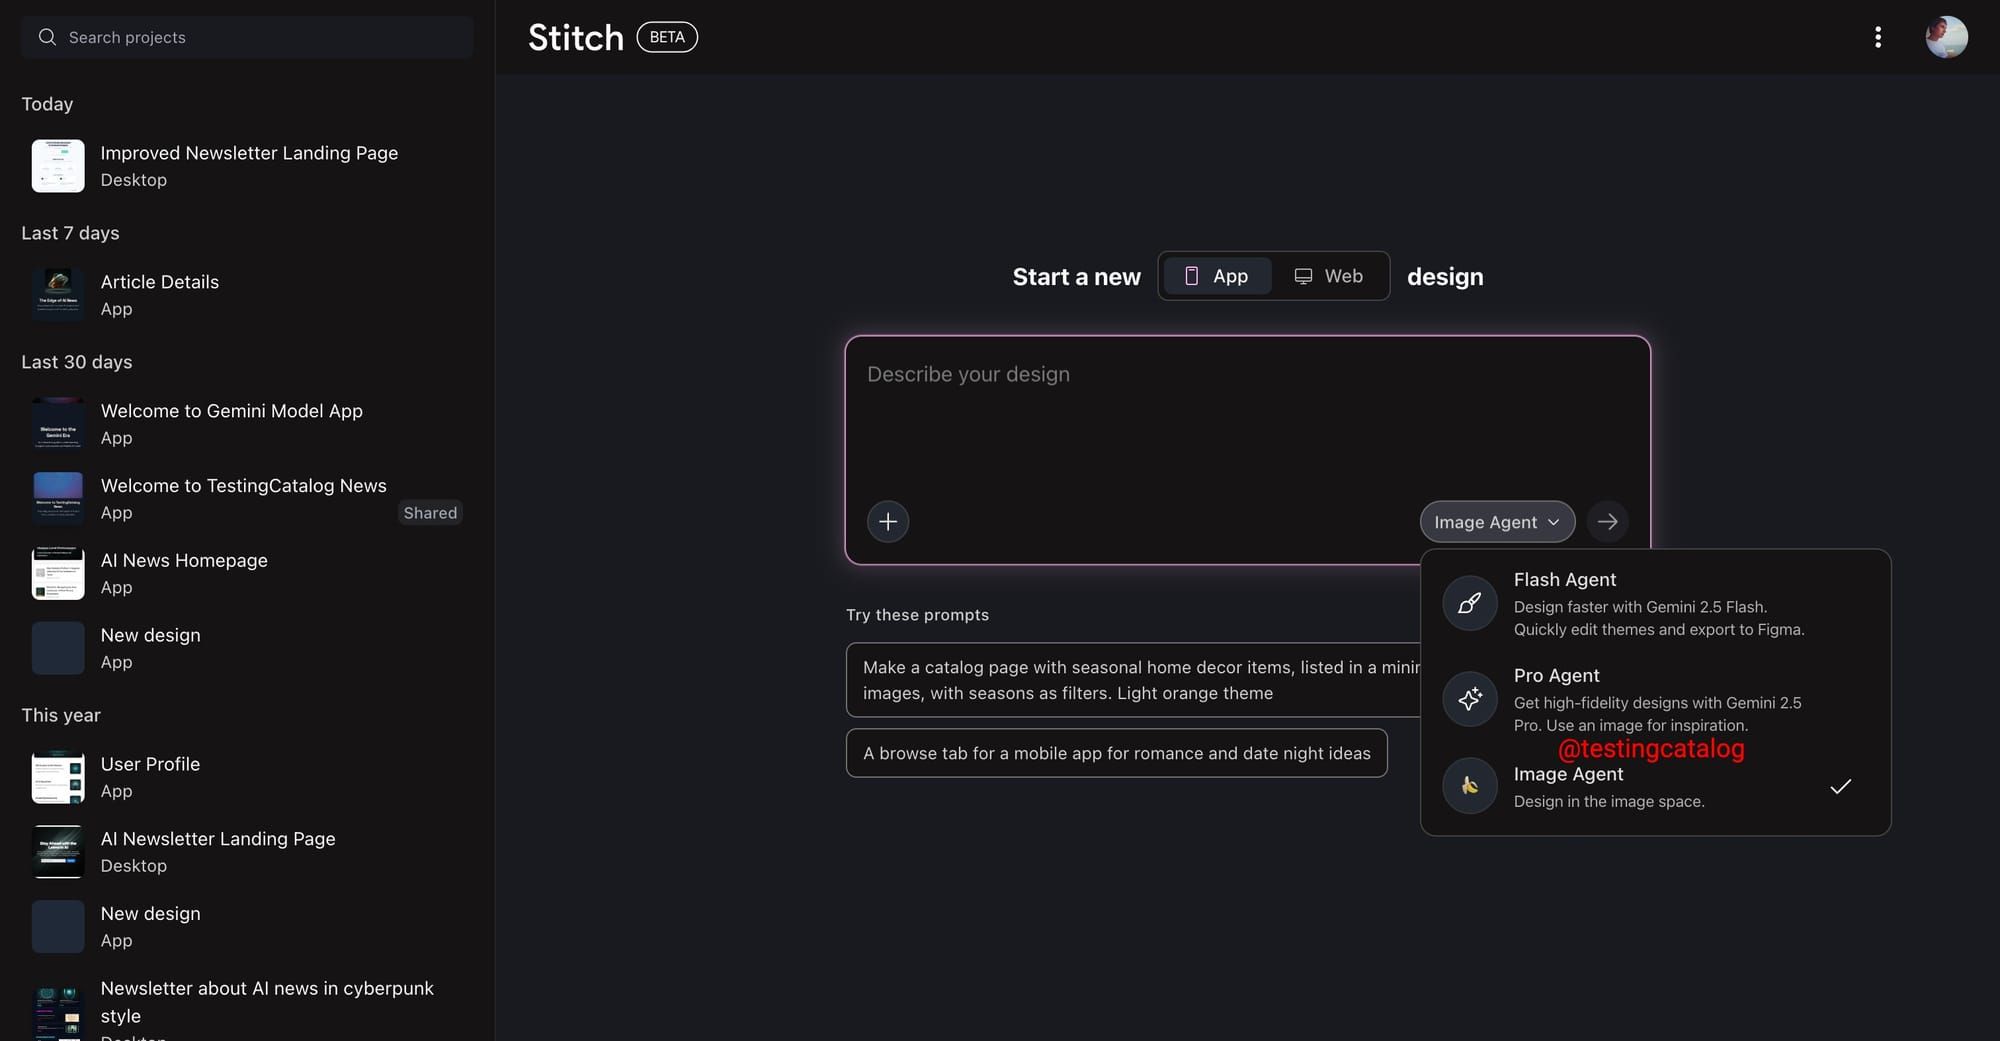This screenshot has width=2000, height=1041.
Task: Expand the agent selector chevron
Action: [x=1553, y=521]
